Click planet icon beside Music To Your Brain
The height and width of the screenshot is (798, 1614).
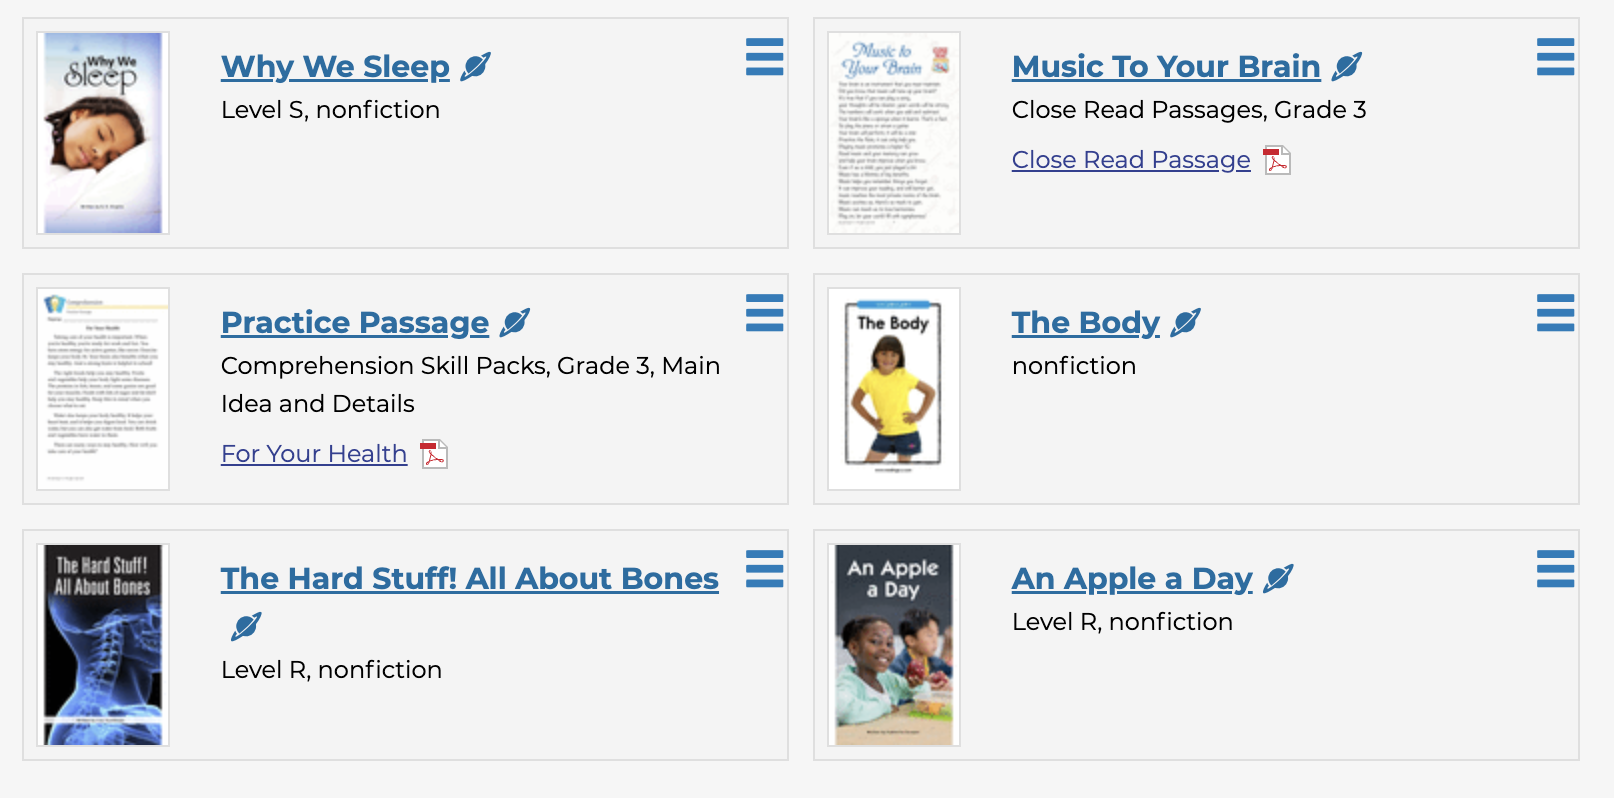pyautogui.click(x=1346, y=67)
